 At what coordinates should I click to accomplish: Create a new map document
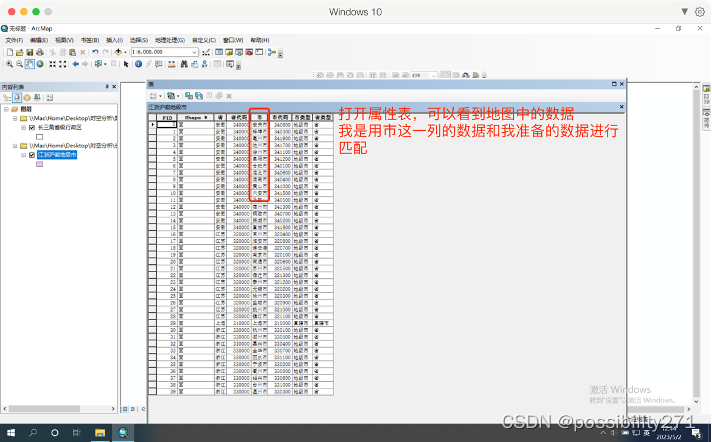(x=10, y=52)
